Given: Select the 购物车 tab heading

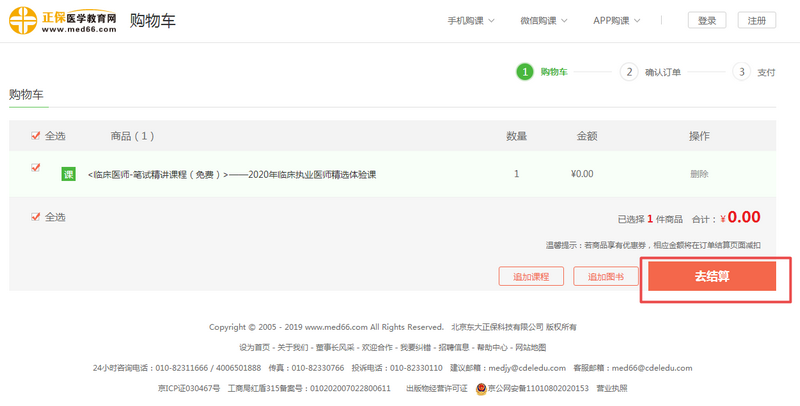Looking at the screenshot, I should (x=29, y=94).
